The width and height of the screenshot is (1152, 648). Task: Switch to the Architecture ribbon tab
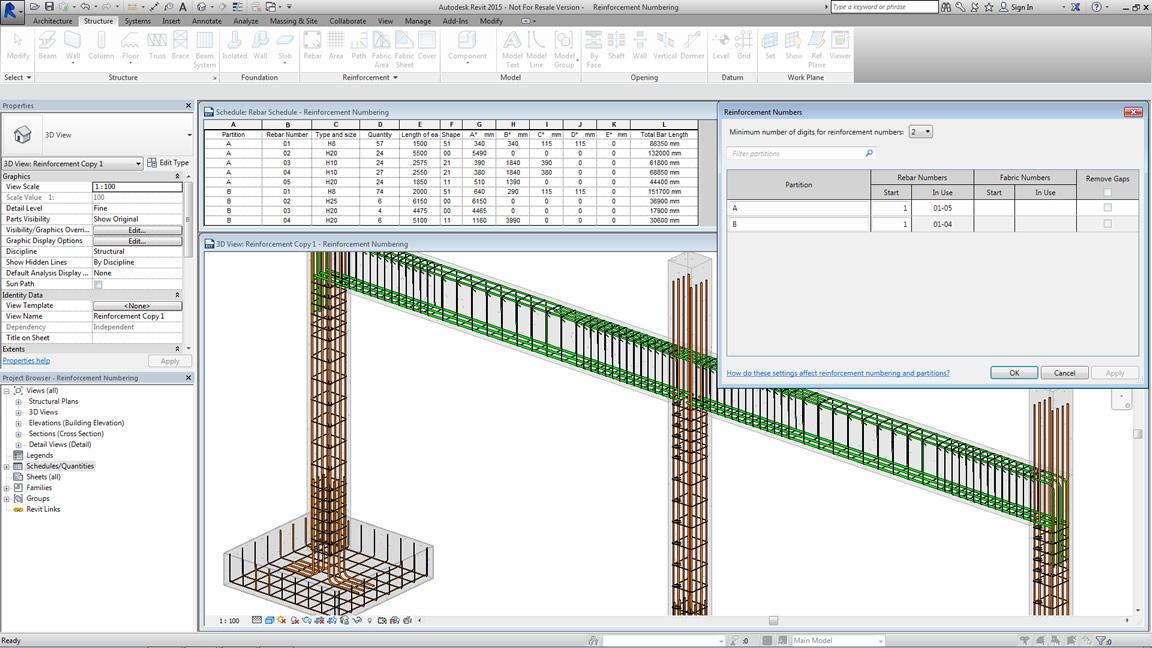coord(52,21)
